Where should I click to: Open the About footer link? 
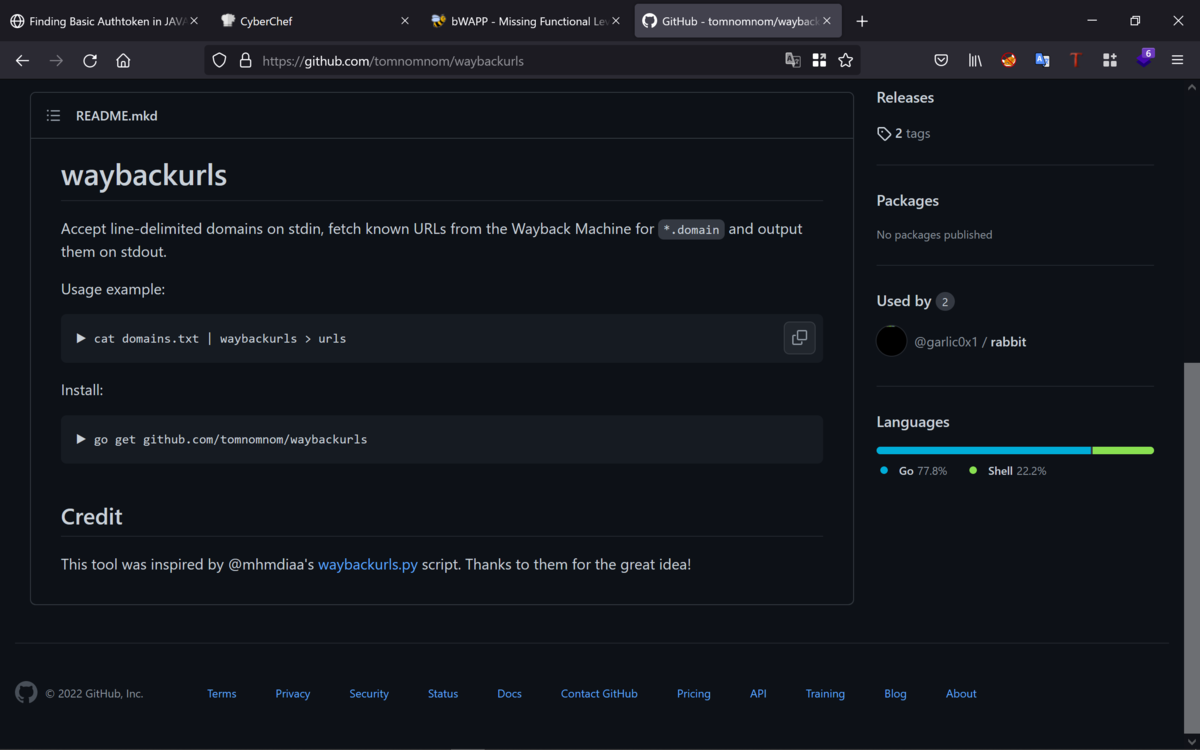coord(961,693)
